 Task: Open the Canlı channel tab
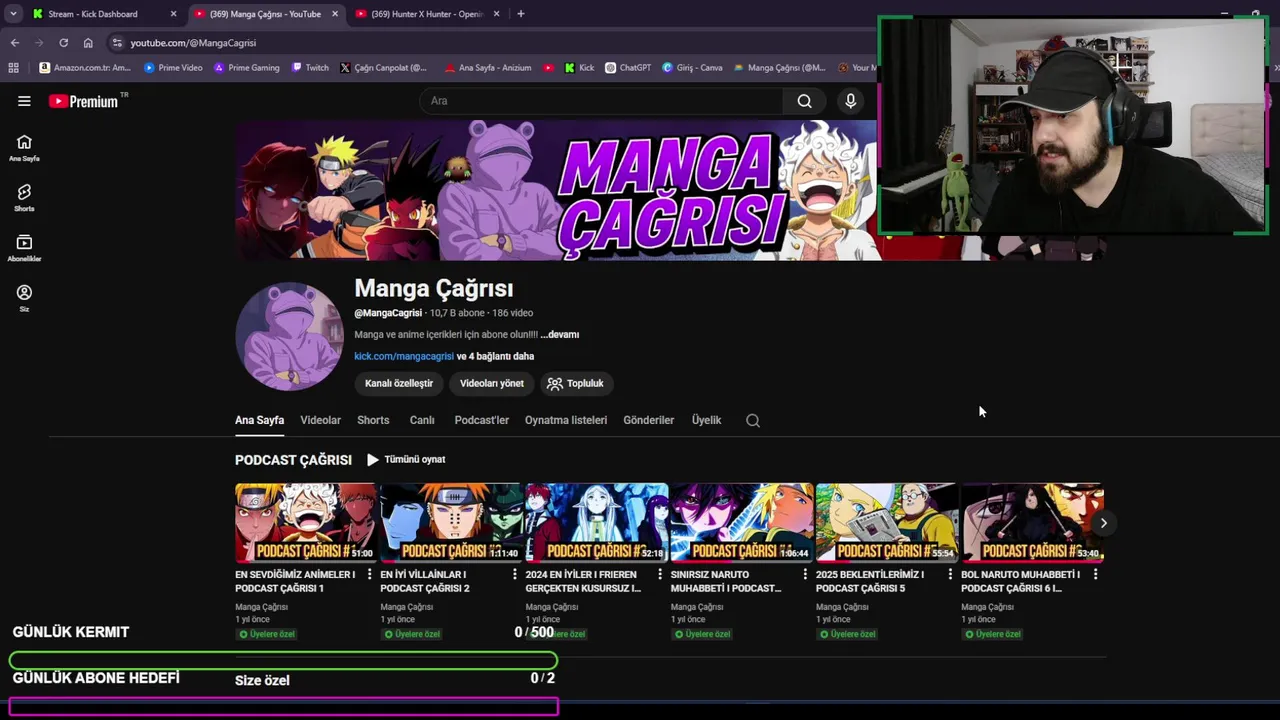point(422,421)
